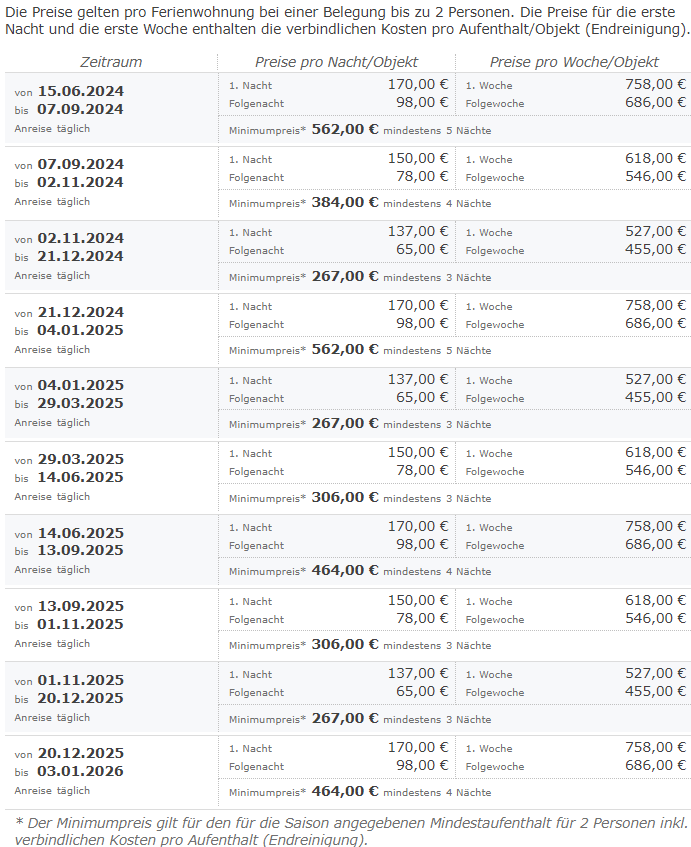
Task: Click the Preise pro Nacht/Objekt header
Action: 336,62
